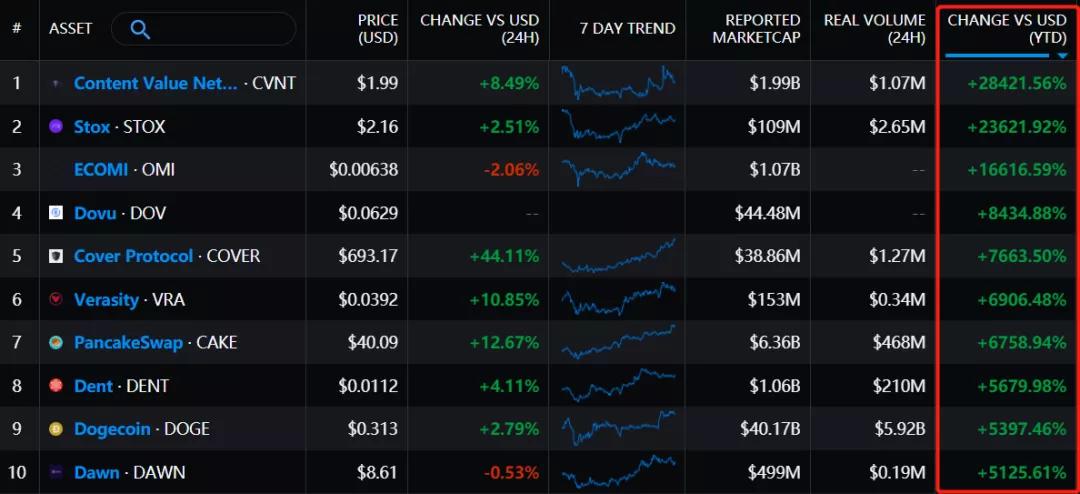The image size is (1080, 494).
Task: Open the Content Value Network asset link
Action: [x=155, y=83]
